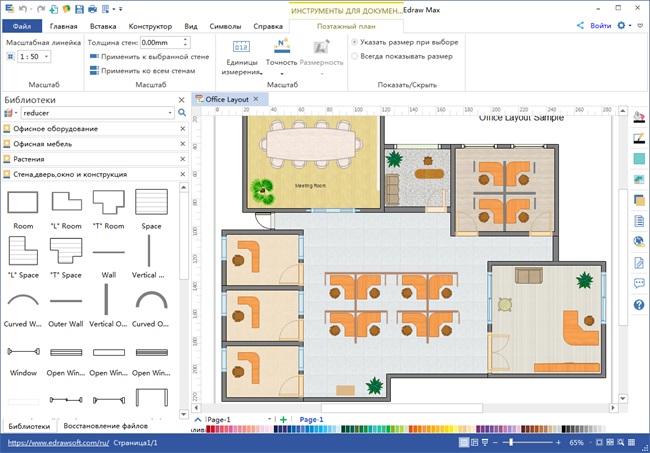Click the Войти sign-in button
Viewport: 650px width, 453px height.
coord(600,25)
